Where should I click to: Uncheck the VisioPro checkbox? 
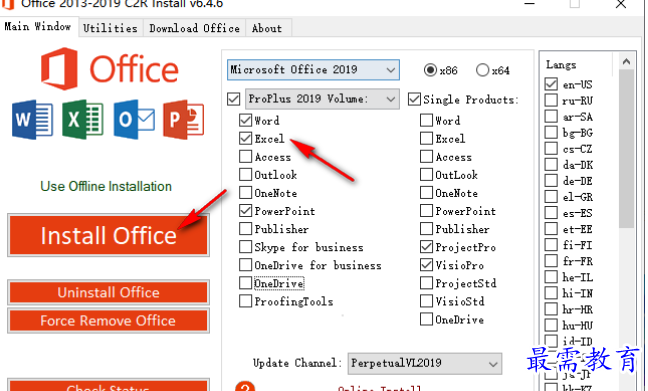[x=426, y=265]
